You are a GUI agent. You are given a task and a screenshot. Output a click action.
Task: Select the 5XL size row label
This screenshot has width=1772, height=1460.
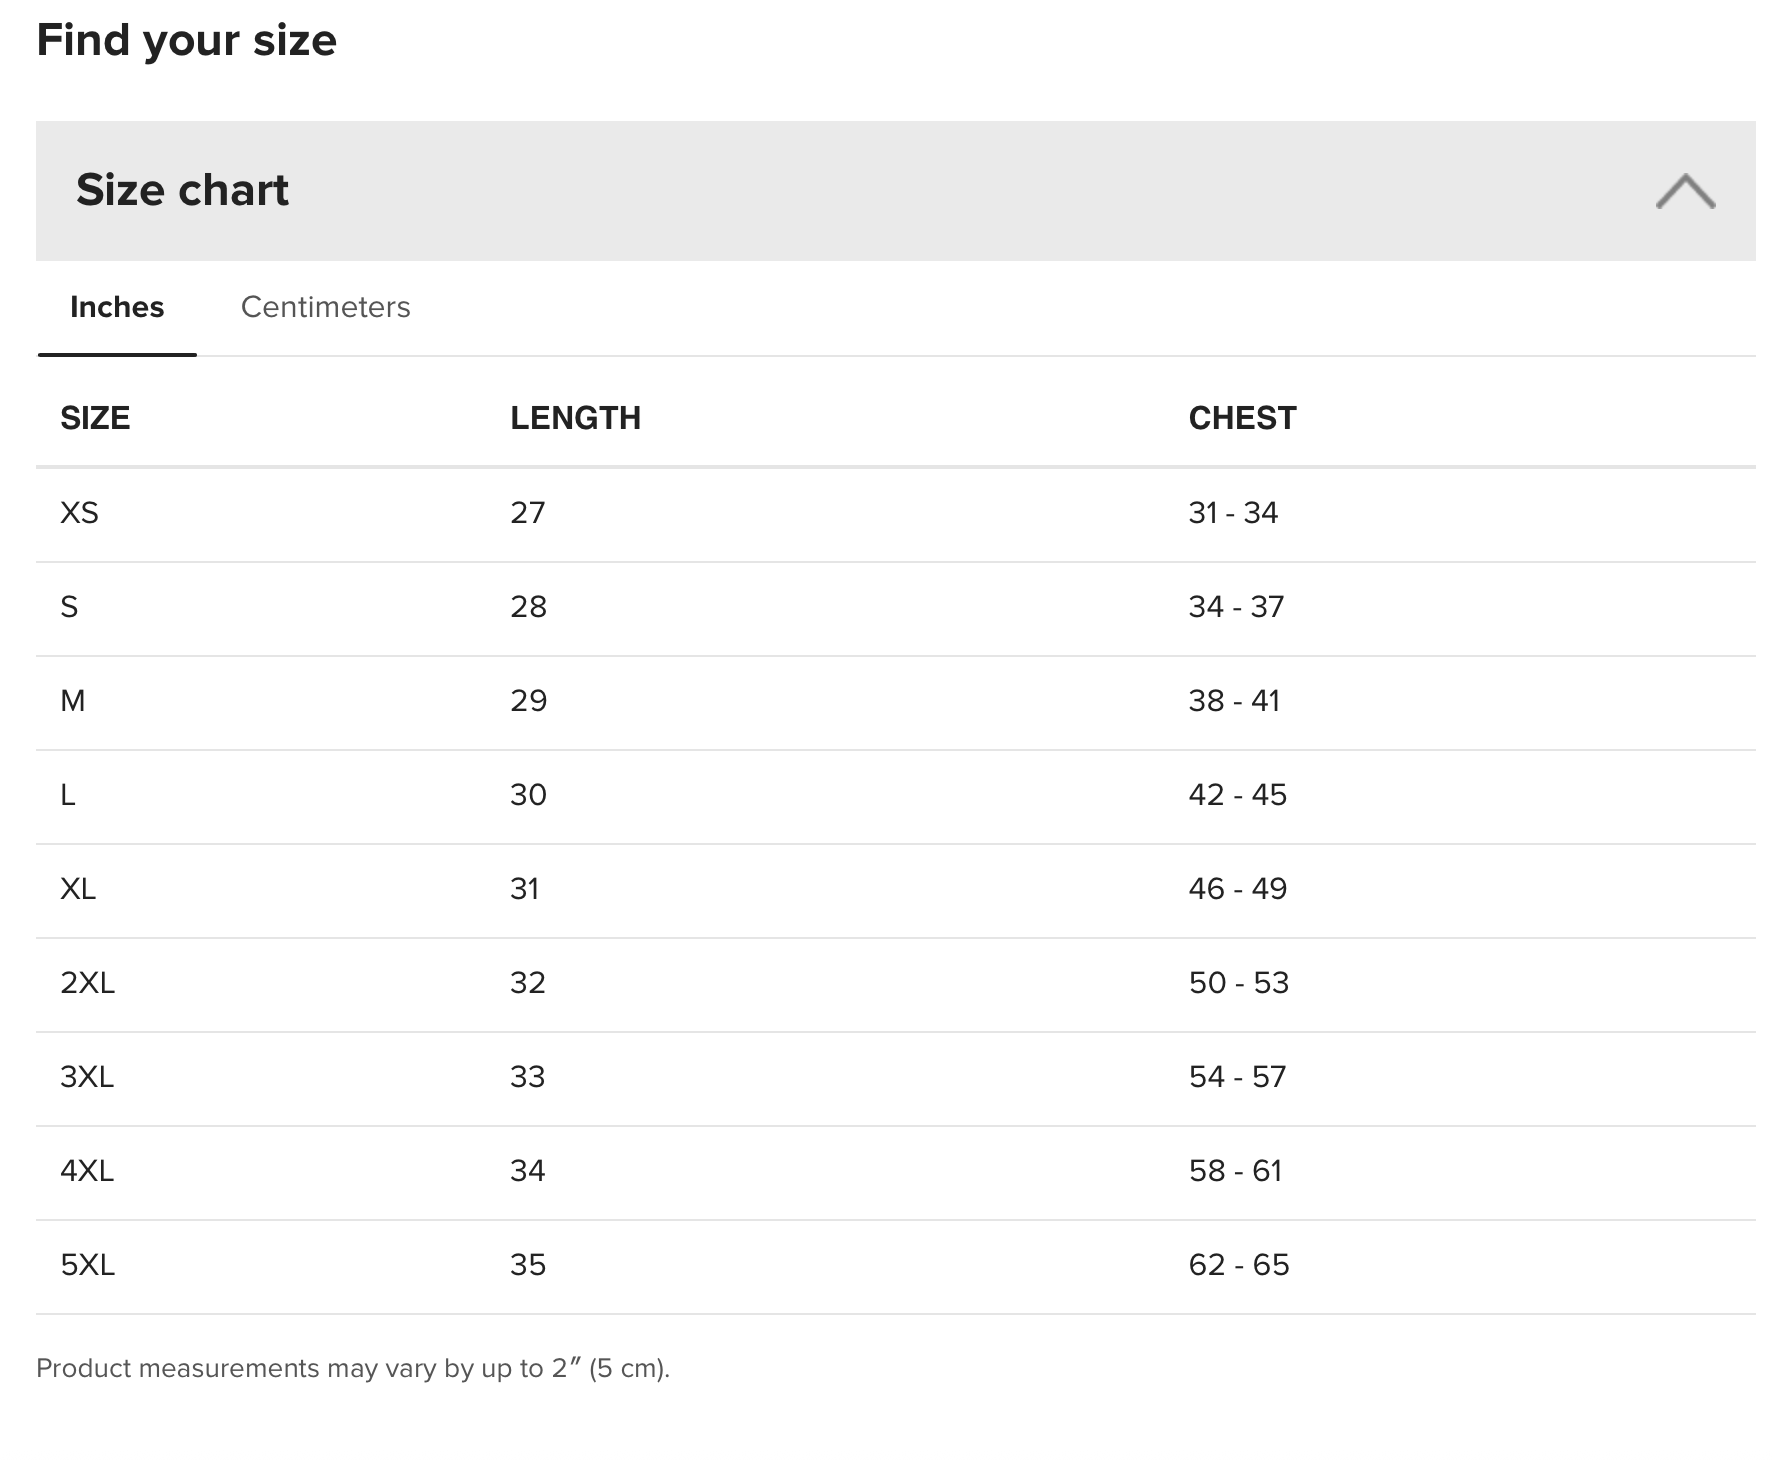[87, 1265]
